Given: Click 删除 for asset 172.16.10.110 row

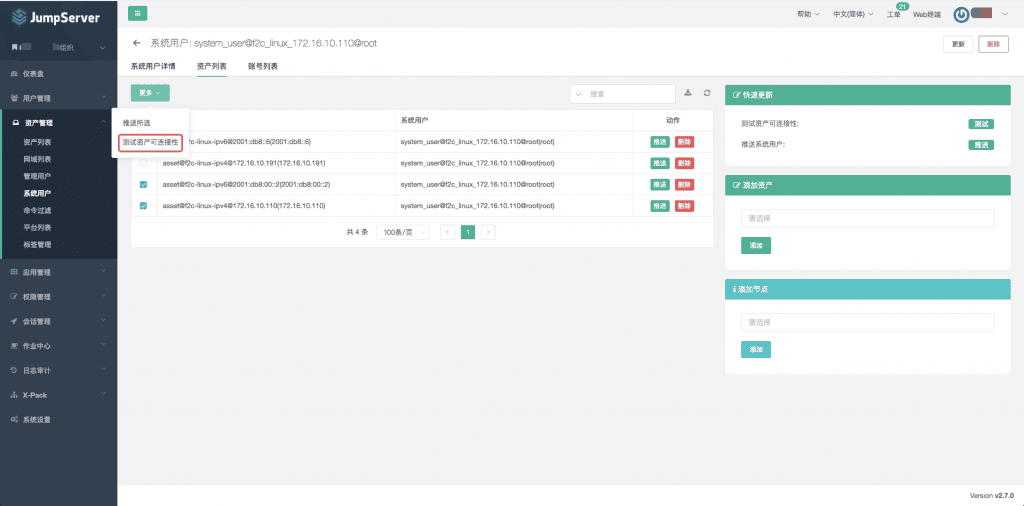Looking at the screenshot, I should pos(684,206).
